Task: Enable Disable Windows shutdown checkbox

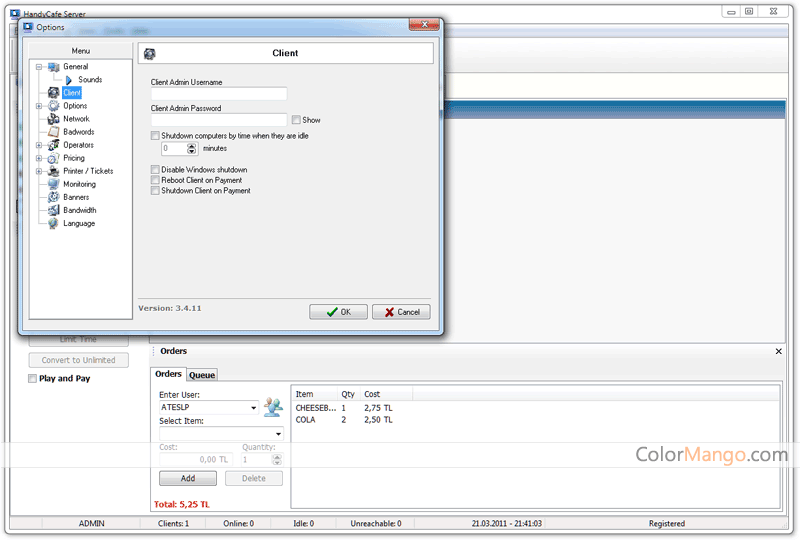Action: click(x=155, y=170)
